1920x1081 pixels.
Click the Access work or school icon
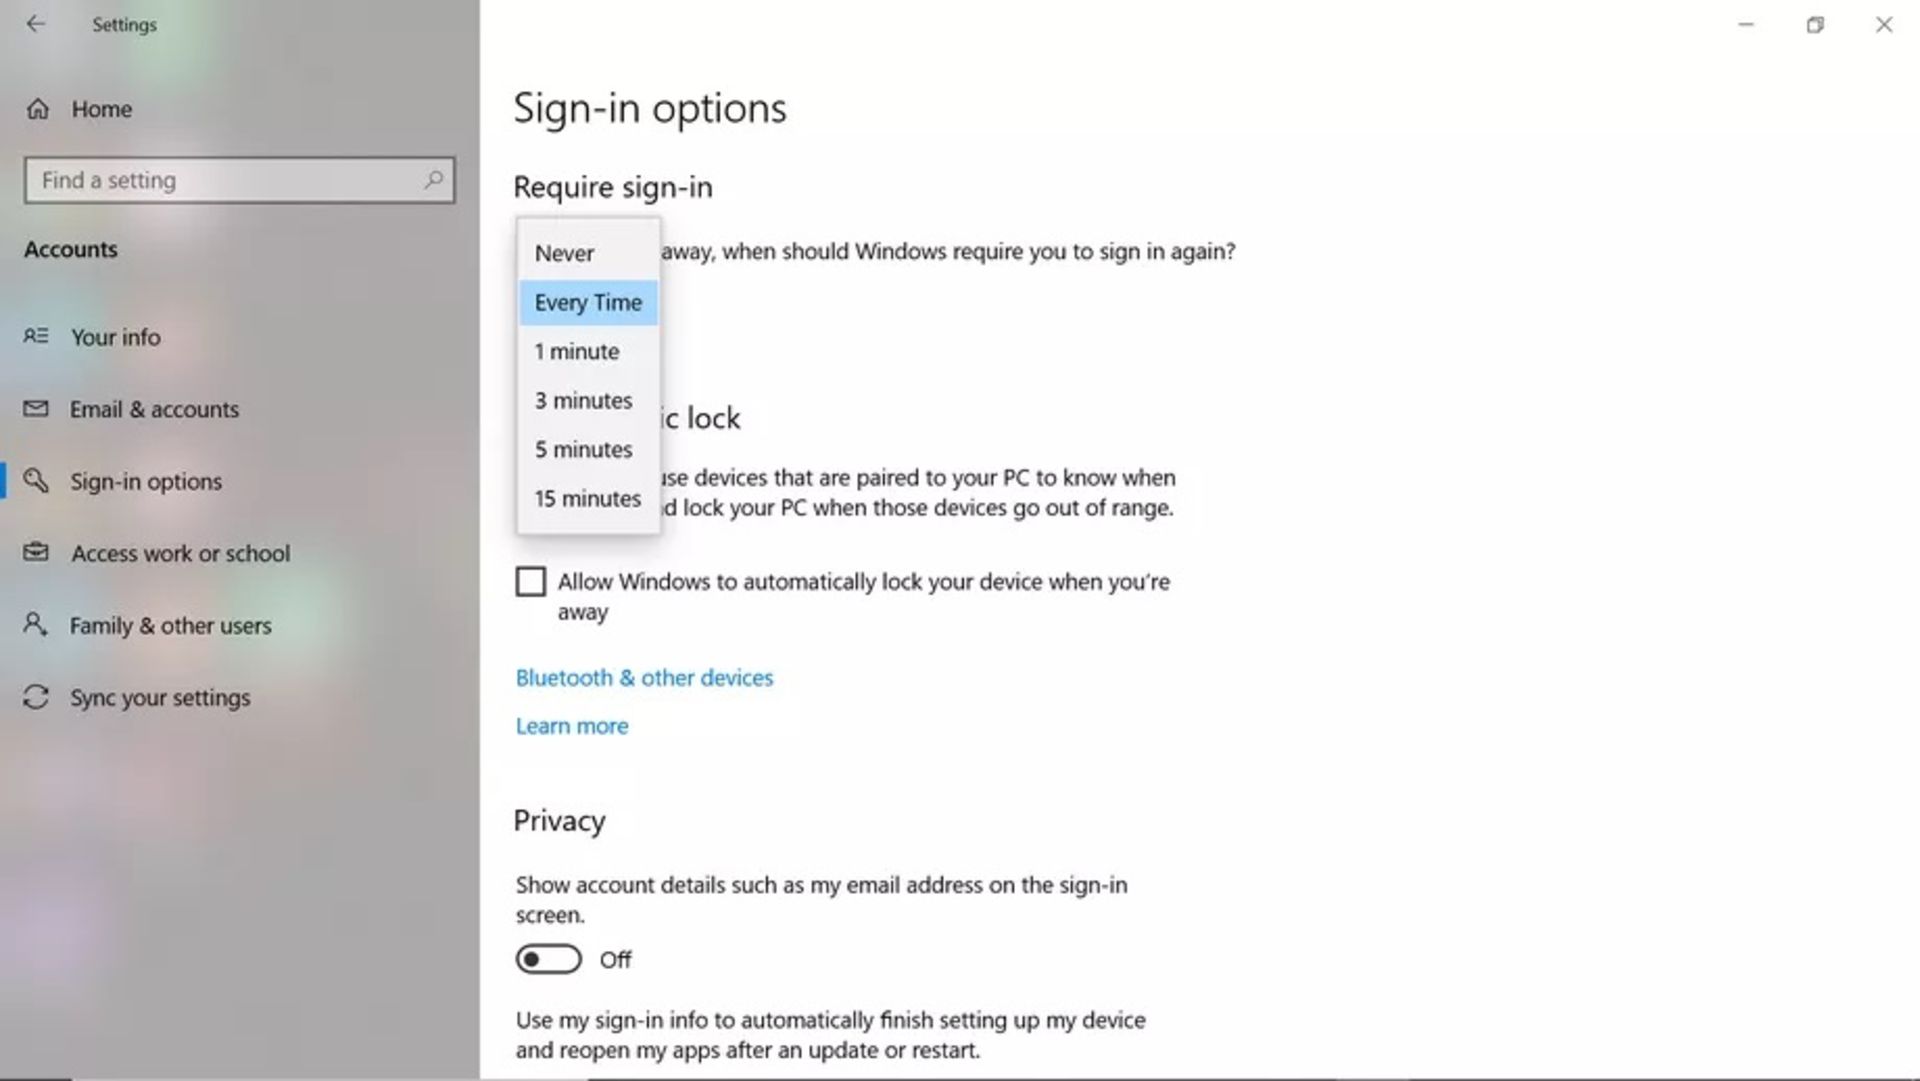[36, 552]
